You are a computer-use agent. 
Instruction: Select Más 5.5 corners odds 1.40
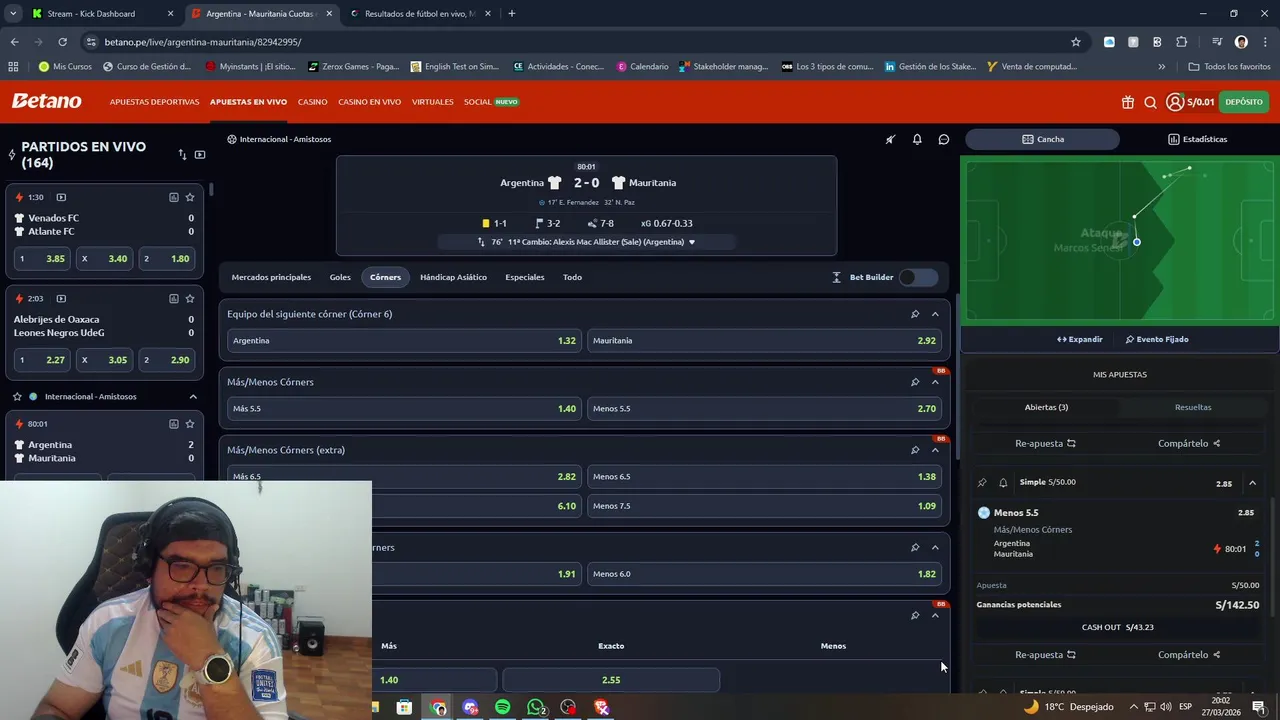[404, 409]
